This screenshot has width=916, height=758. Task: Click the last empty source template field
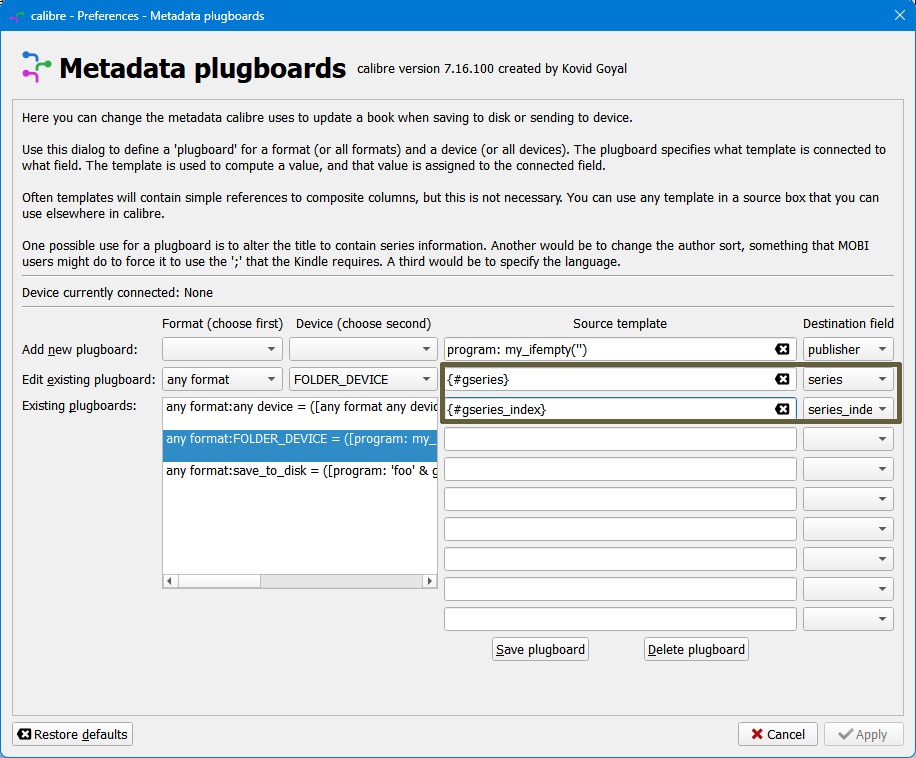coord(620,619)
